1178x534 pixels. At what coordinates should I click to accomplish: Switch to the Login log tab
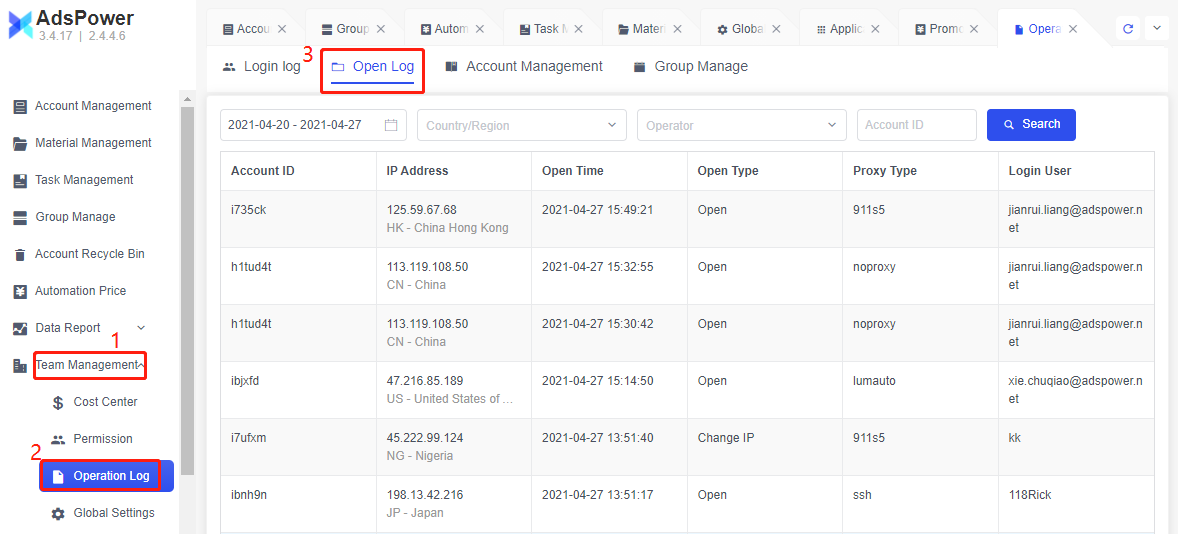(261, 67)
